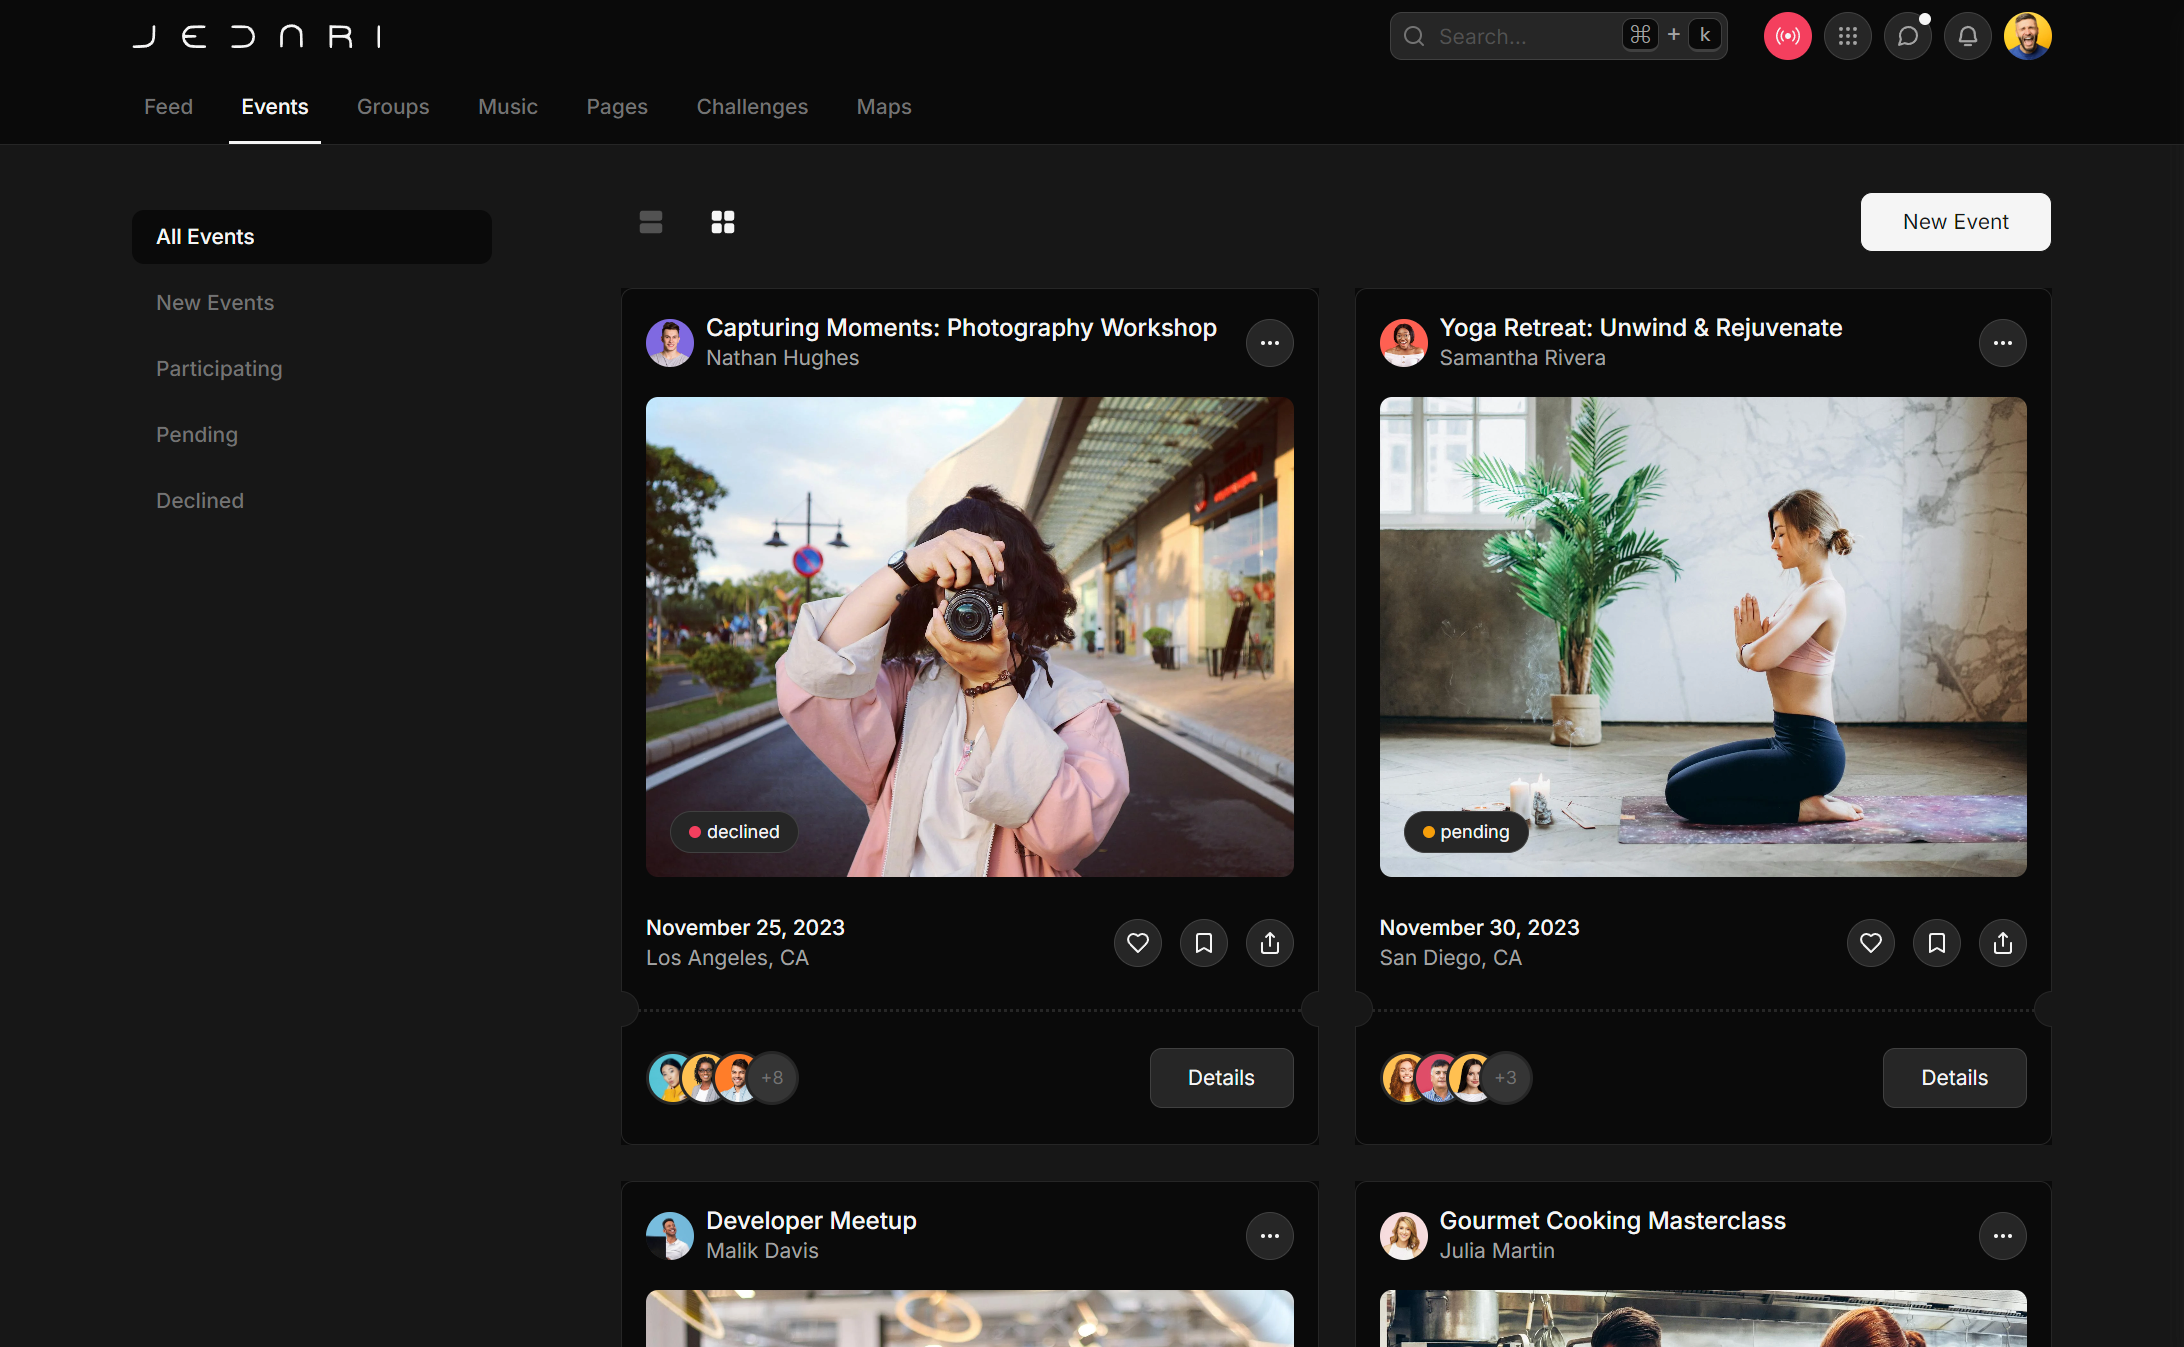Select All Events in sidebar

312,237
